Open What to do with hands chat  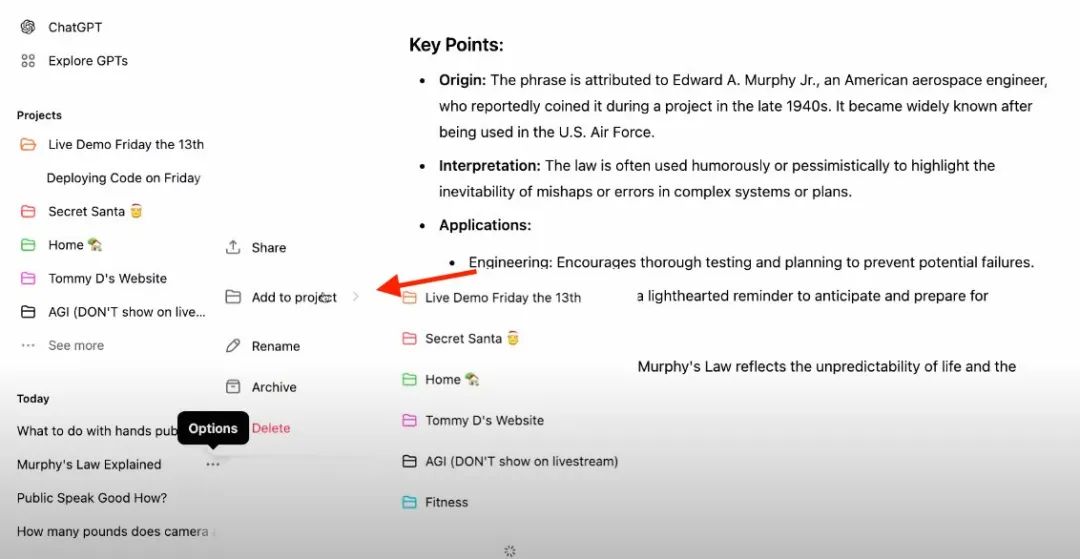[x=97, y=431]
